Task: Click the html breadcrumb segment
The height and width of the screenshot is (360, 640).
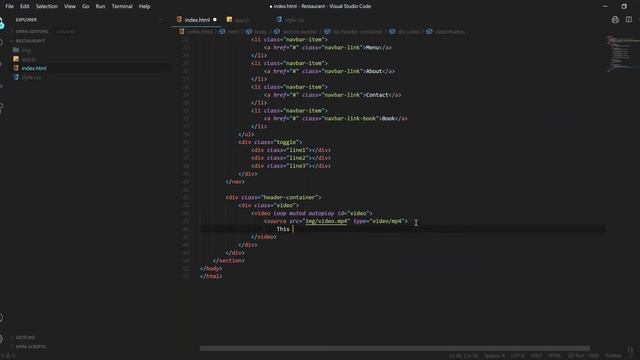Action: click(233, 31)
